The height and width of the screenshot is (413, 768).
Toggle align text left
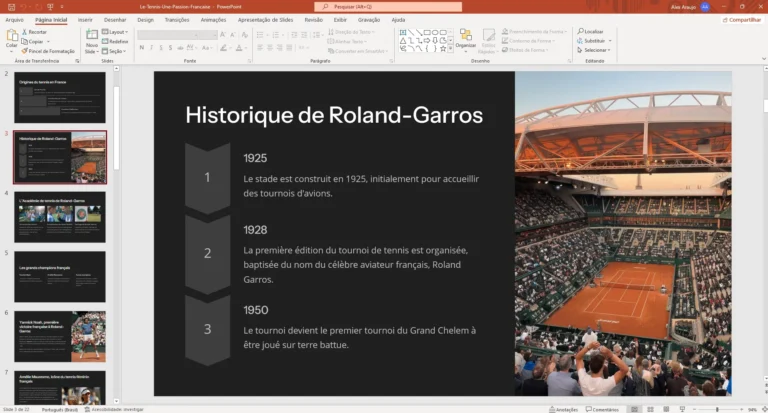point(260,48)
